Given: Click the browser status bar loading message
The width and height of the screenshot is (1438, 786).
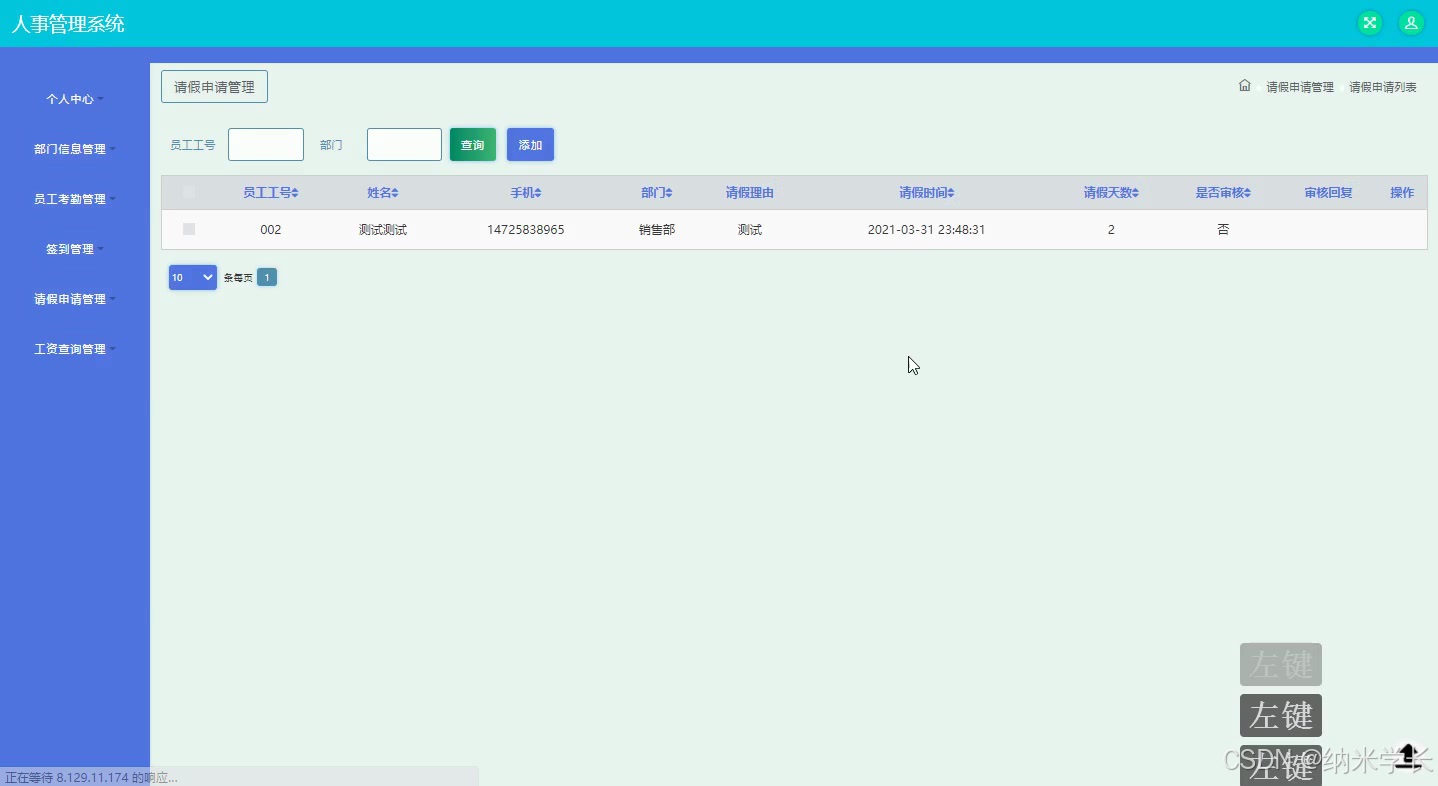Looking at the screenshot, I should point(92,777).
